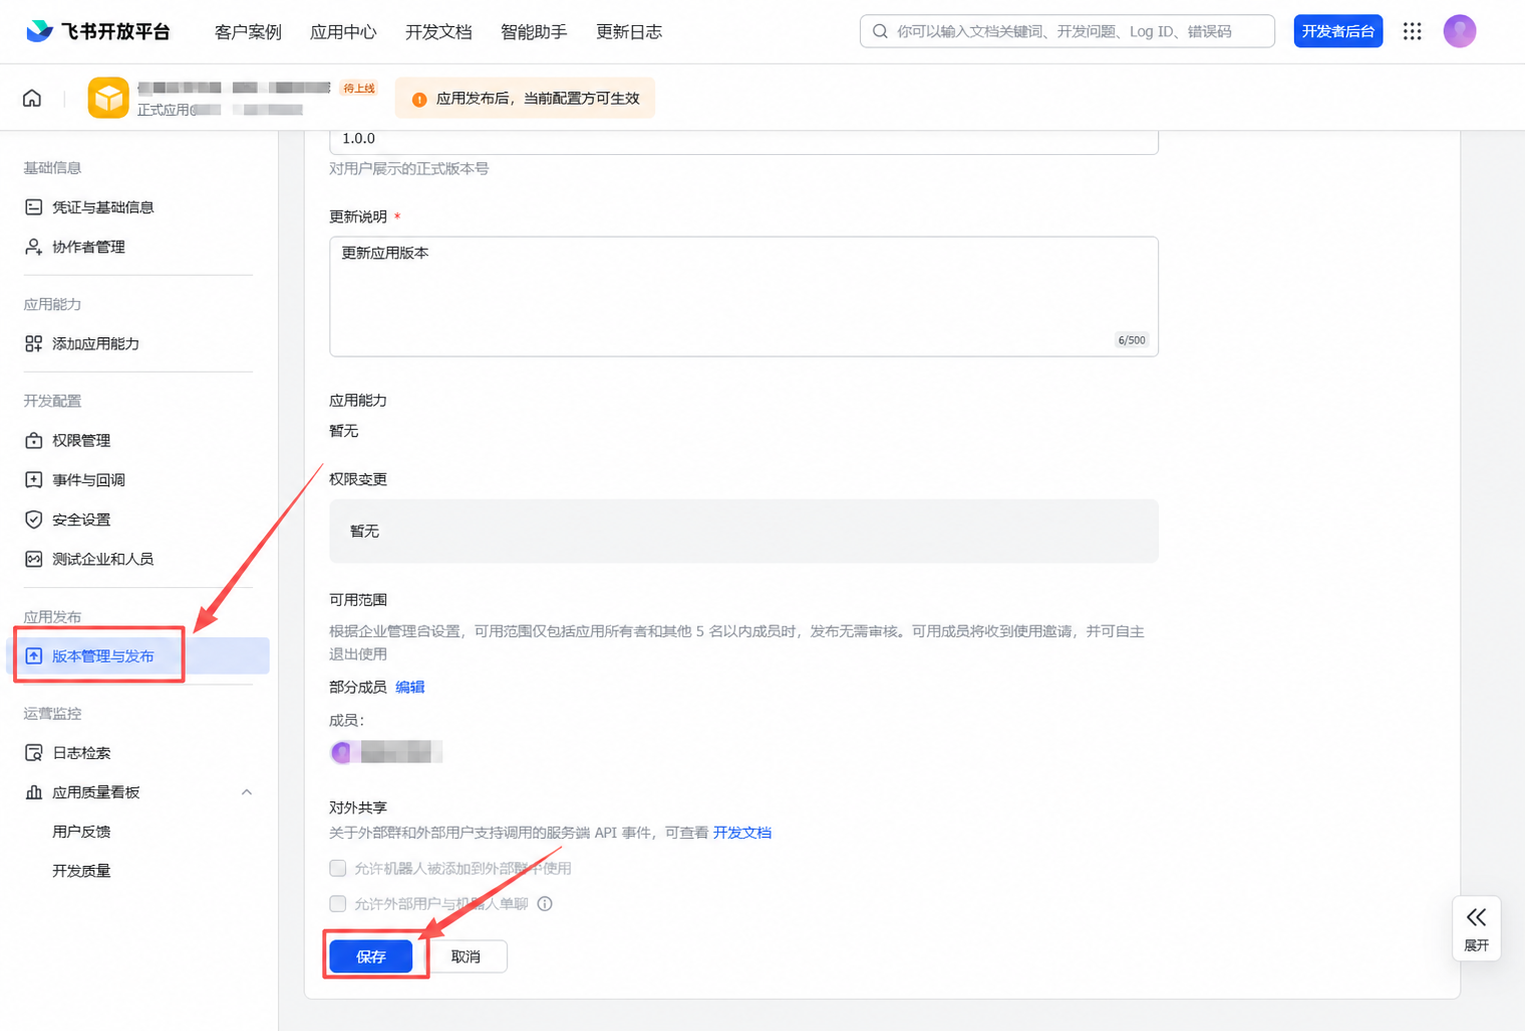The image size is (1525, 1031).
Task: Click the 协作者管理 person icon
Action: point(33,247)
